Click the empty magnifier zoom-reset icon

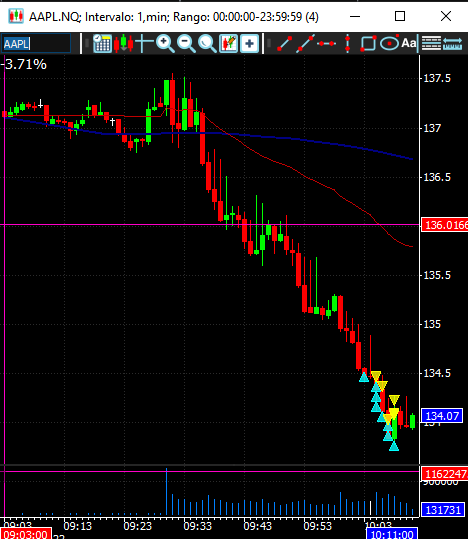pyautogui.click(x=207, y=43)
